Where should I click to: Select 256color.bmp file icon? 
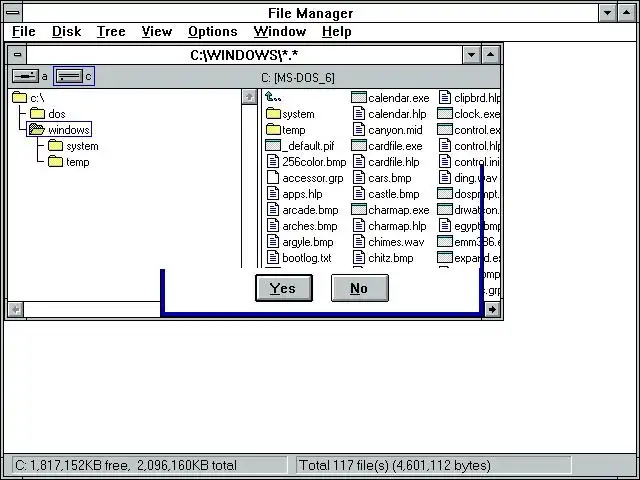click(x=273, y=162)
